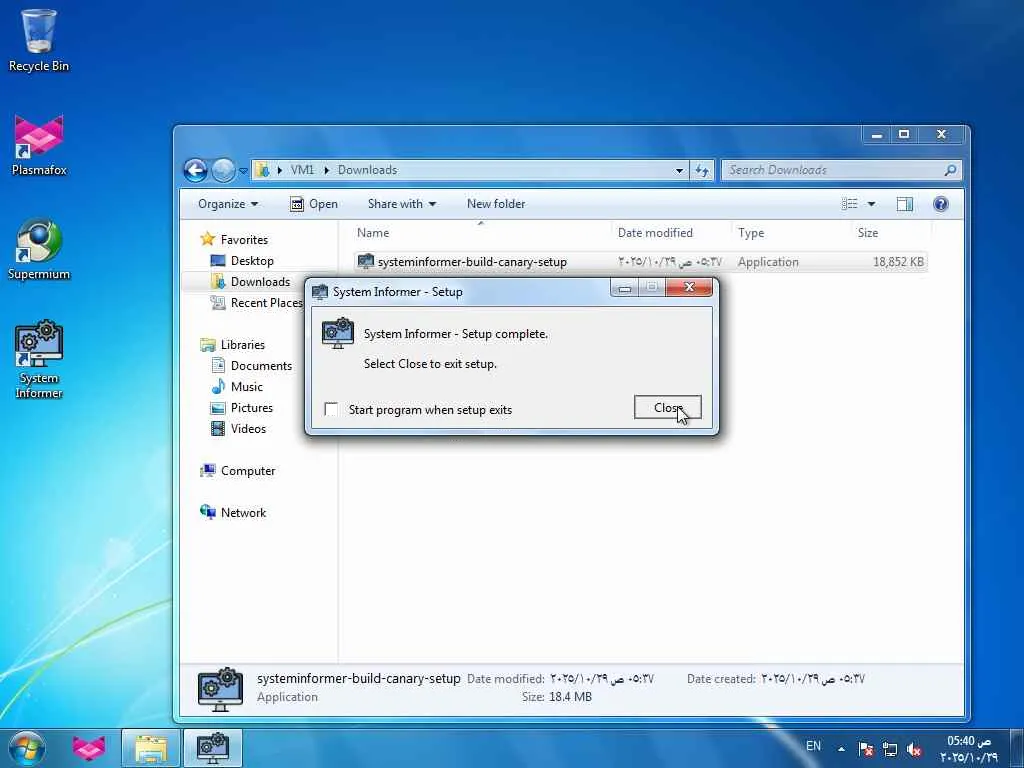Select the System Informer desktop shortcut
The width and height of the screenshot is (1024, 768).
click(39, 359)
